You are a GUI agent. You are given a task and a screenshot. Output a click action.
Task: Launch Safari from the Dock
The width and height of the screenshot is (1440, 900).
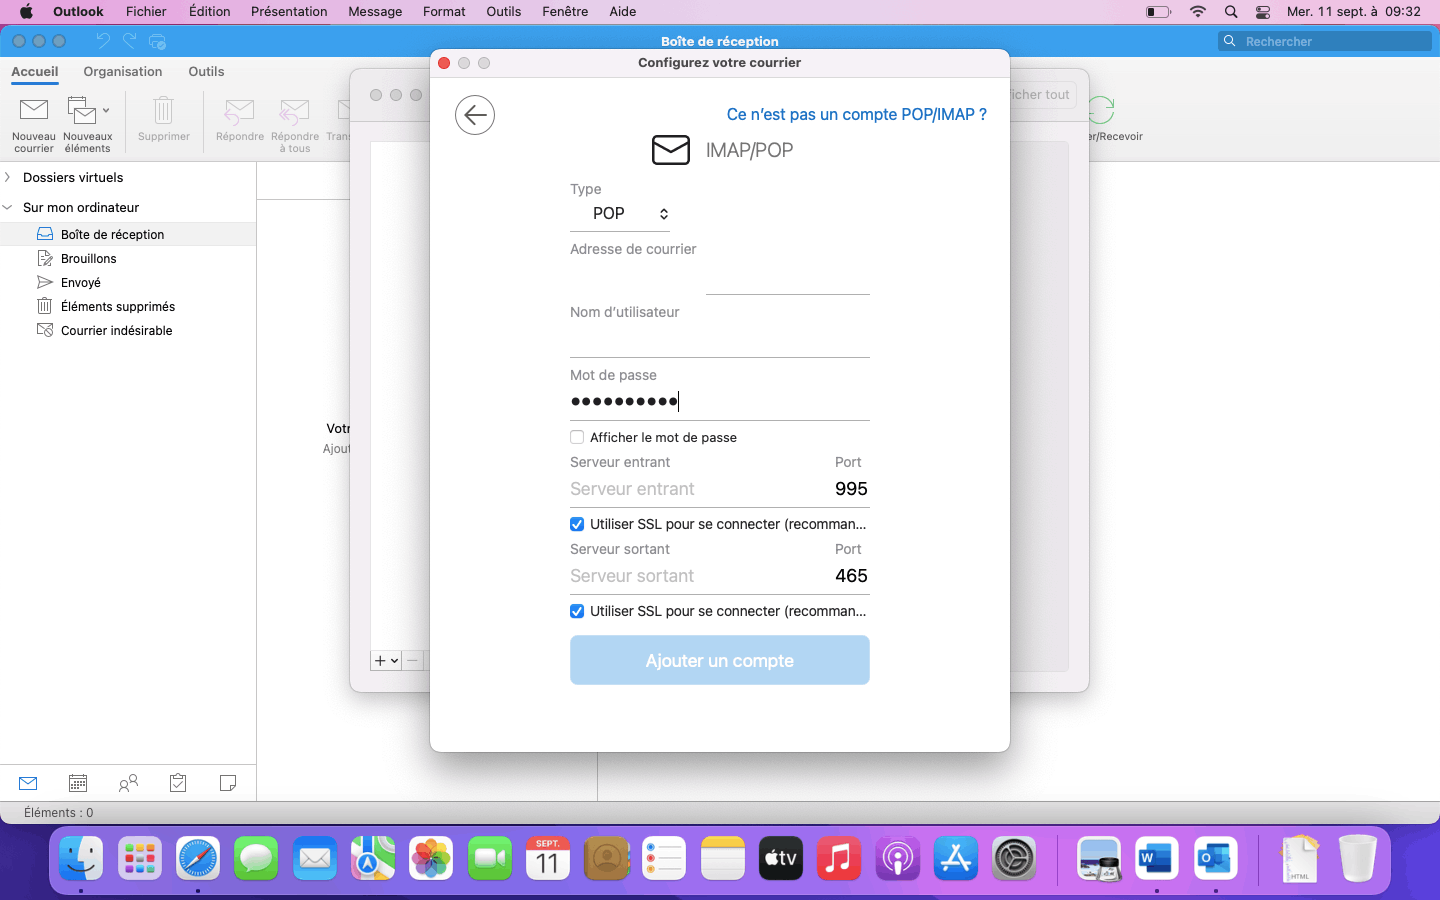click(198, 858)
